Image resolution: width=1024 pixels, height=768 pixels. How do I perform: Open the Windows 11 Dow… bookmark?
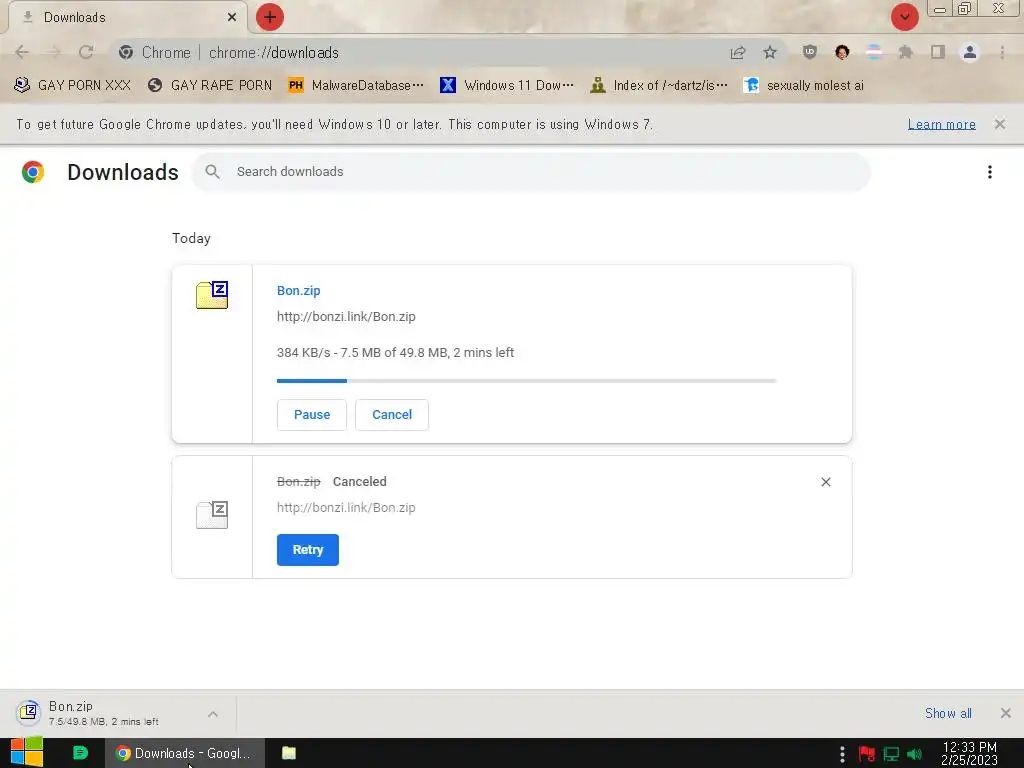pyautogui.click(x=507, y=85)
